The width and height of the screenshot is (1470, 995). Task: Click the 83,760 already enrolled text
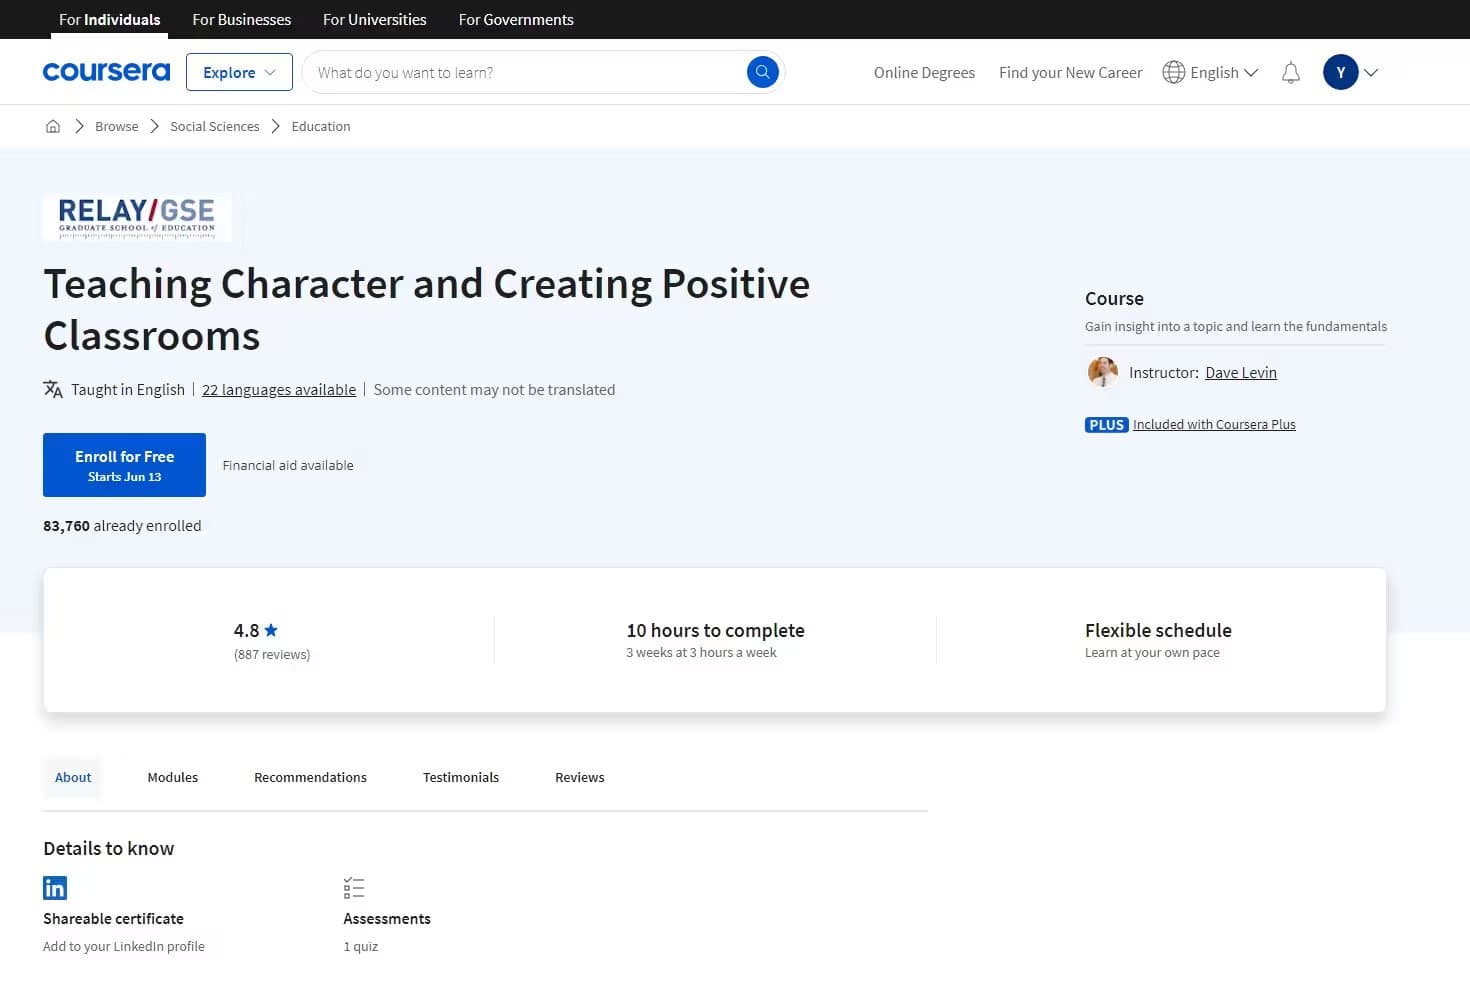point(122,526)
